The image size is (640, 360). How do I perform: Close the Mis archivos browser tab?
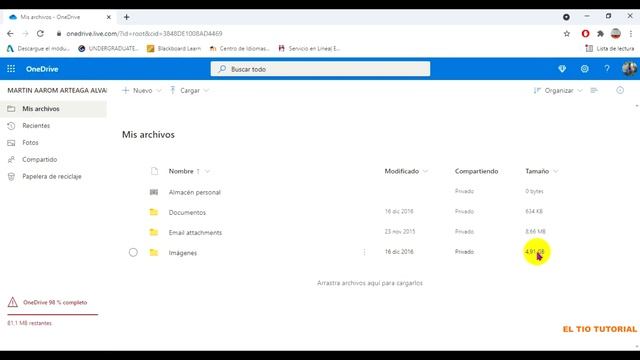point(109,17)
